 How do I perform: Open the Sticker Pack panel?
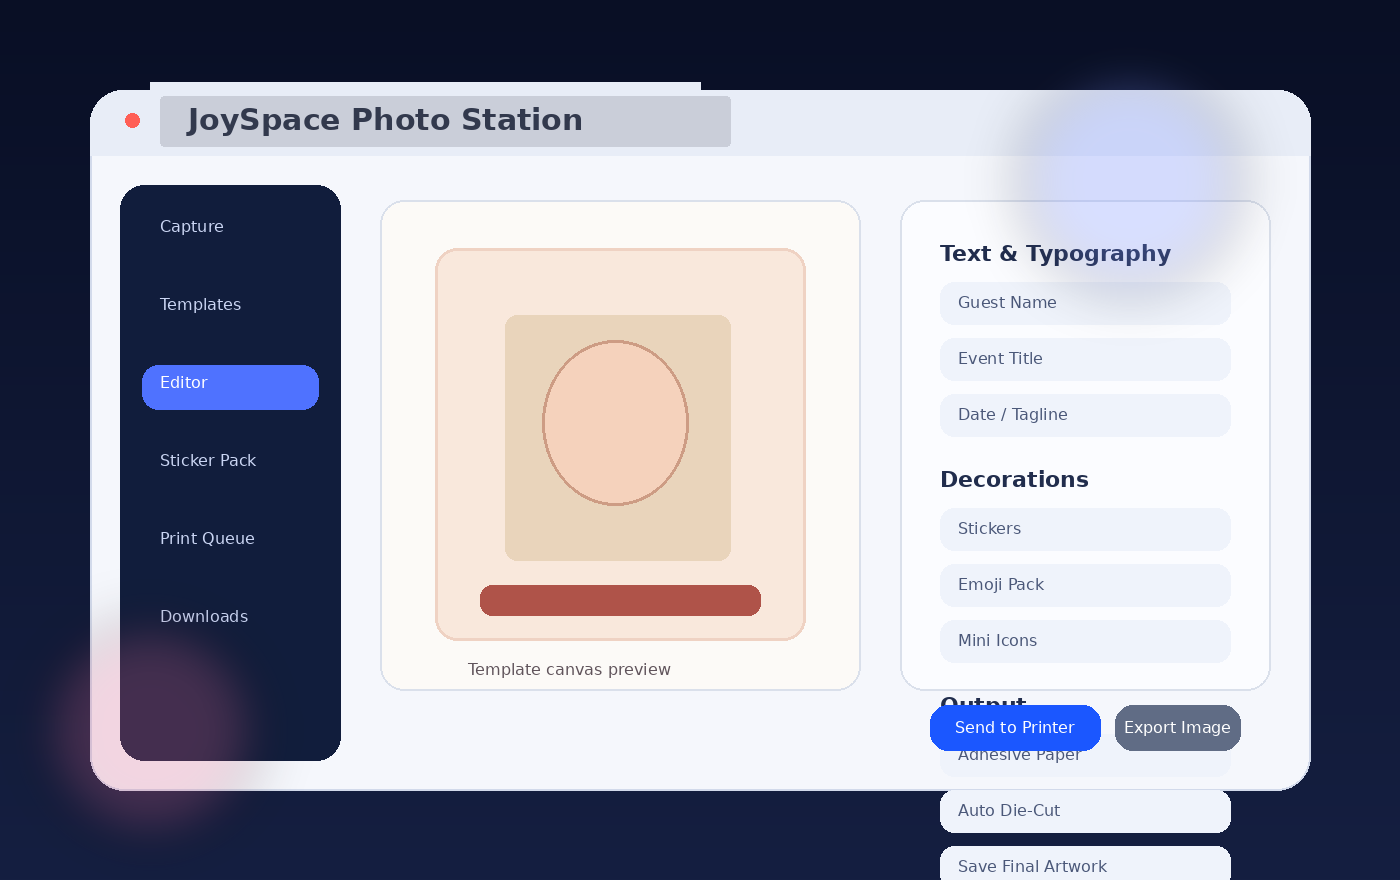pyautogui.click(x=208, y=460)
